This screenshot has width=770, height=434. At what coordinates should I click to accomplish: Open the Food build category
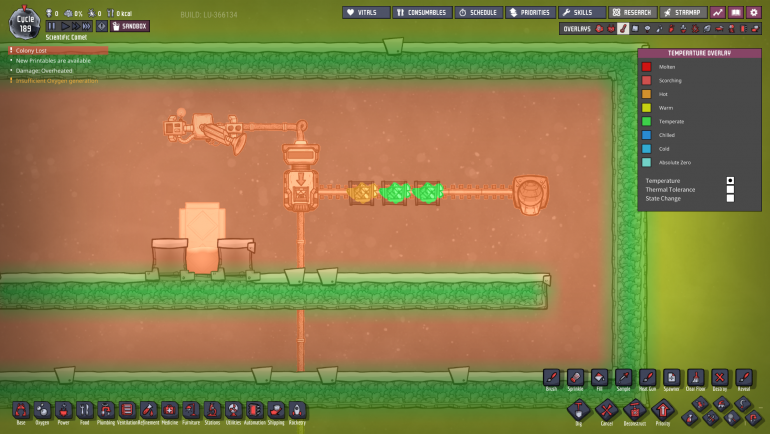[84, 410]
